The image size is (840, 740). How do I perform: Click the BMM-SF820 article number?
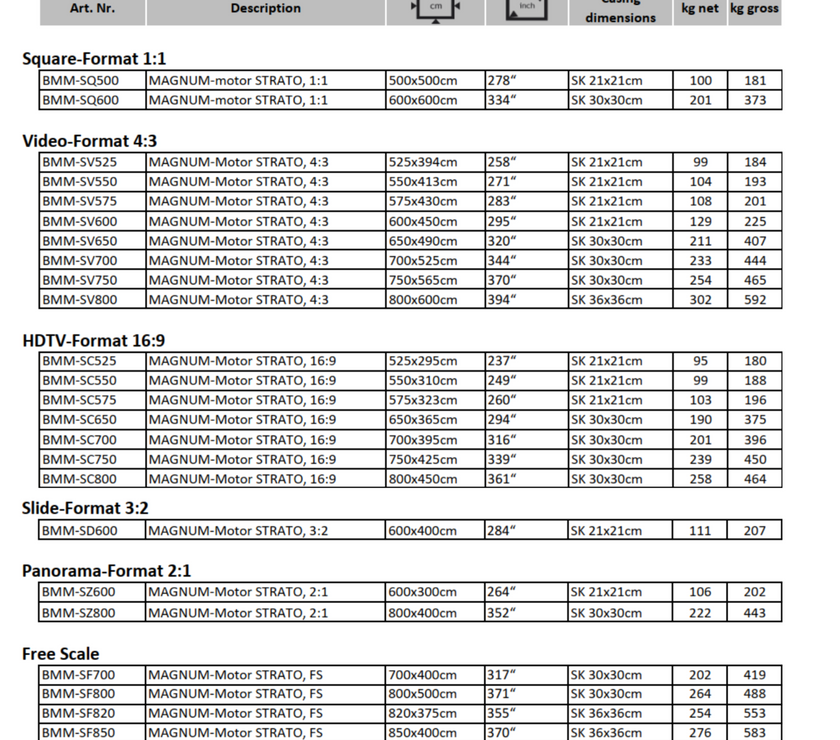coord(80,713)
